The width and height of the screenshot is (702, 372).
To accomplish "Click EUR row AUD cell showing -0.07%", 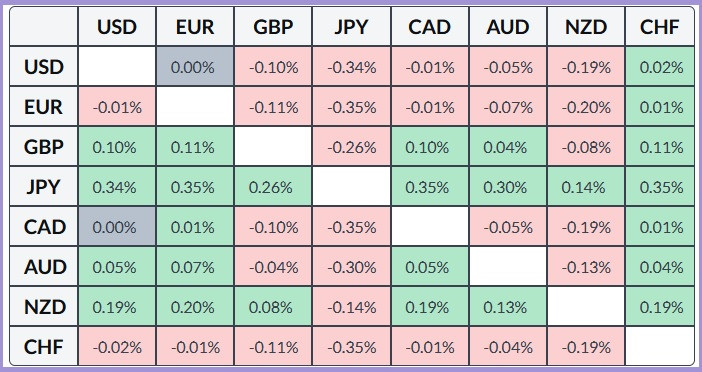I will click(508, 107).
